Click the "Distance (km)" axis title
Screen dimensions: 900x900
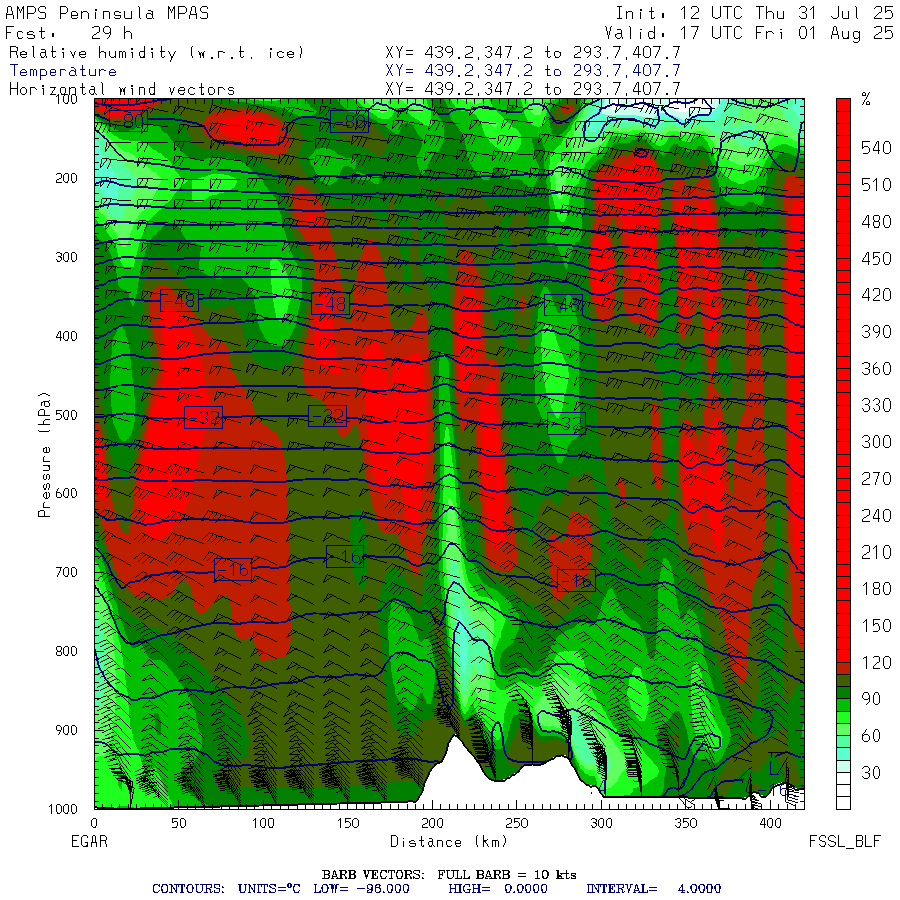(448, 841)
